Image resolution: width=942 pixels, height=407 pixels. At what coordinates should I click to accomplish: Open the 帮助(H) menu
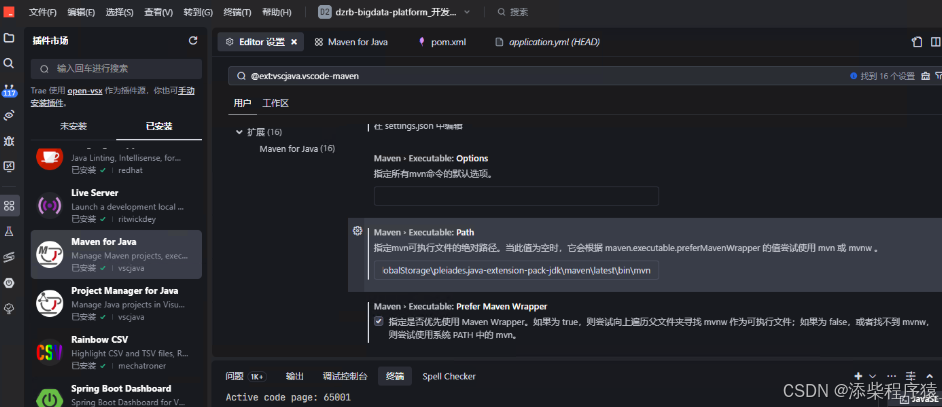point(277,12)
